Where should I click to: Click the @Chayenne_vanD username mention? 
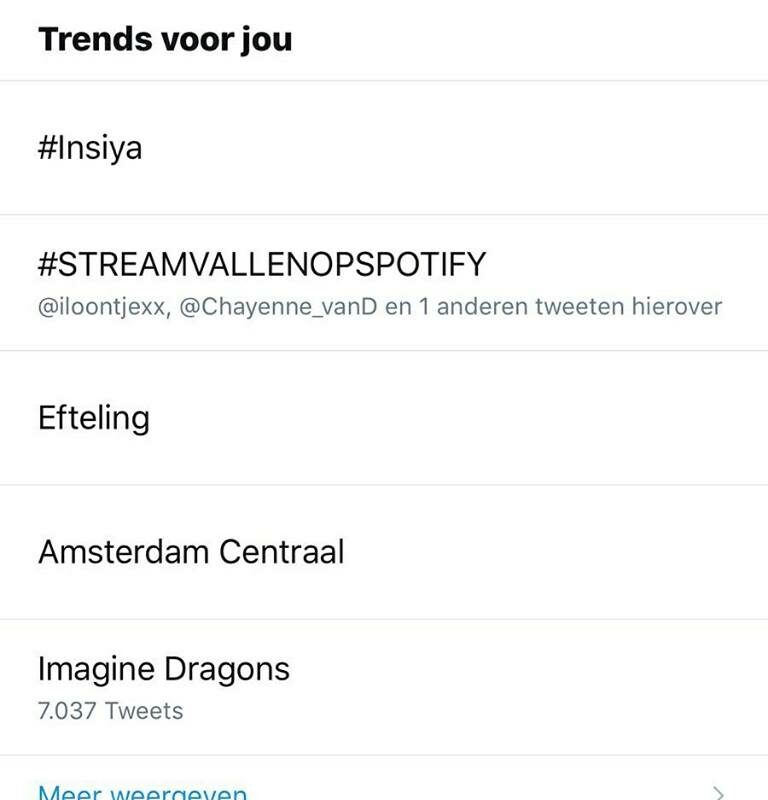[278, 307]
